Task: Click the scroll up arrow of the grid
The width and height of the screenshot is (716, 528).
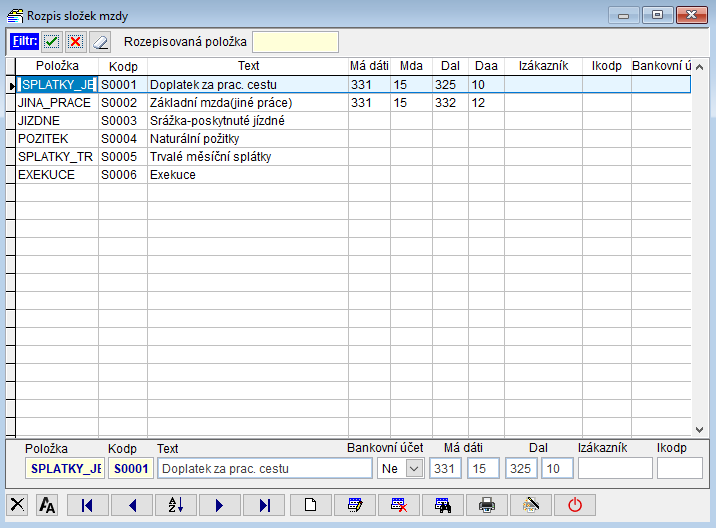Action: point(699,67)
